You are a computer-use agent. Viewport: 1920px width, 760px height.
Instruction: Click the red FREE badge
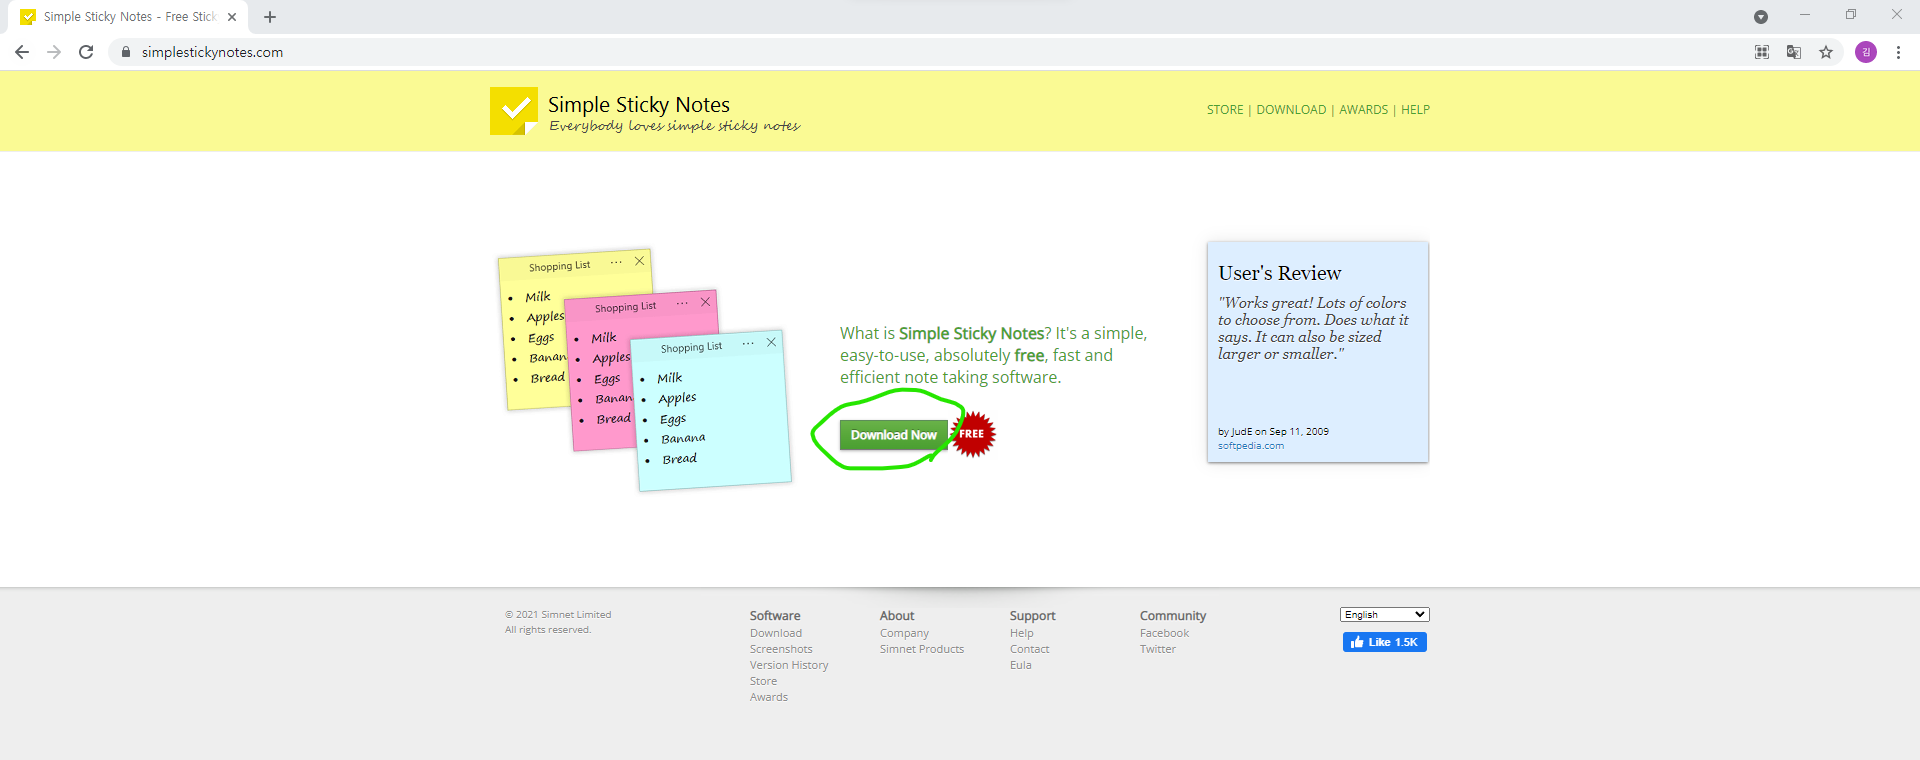coord(972,434)
